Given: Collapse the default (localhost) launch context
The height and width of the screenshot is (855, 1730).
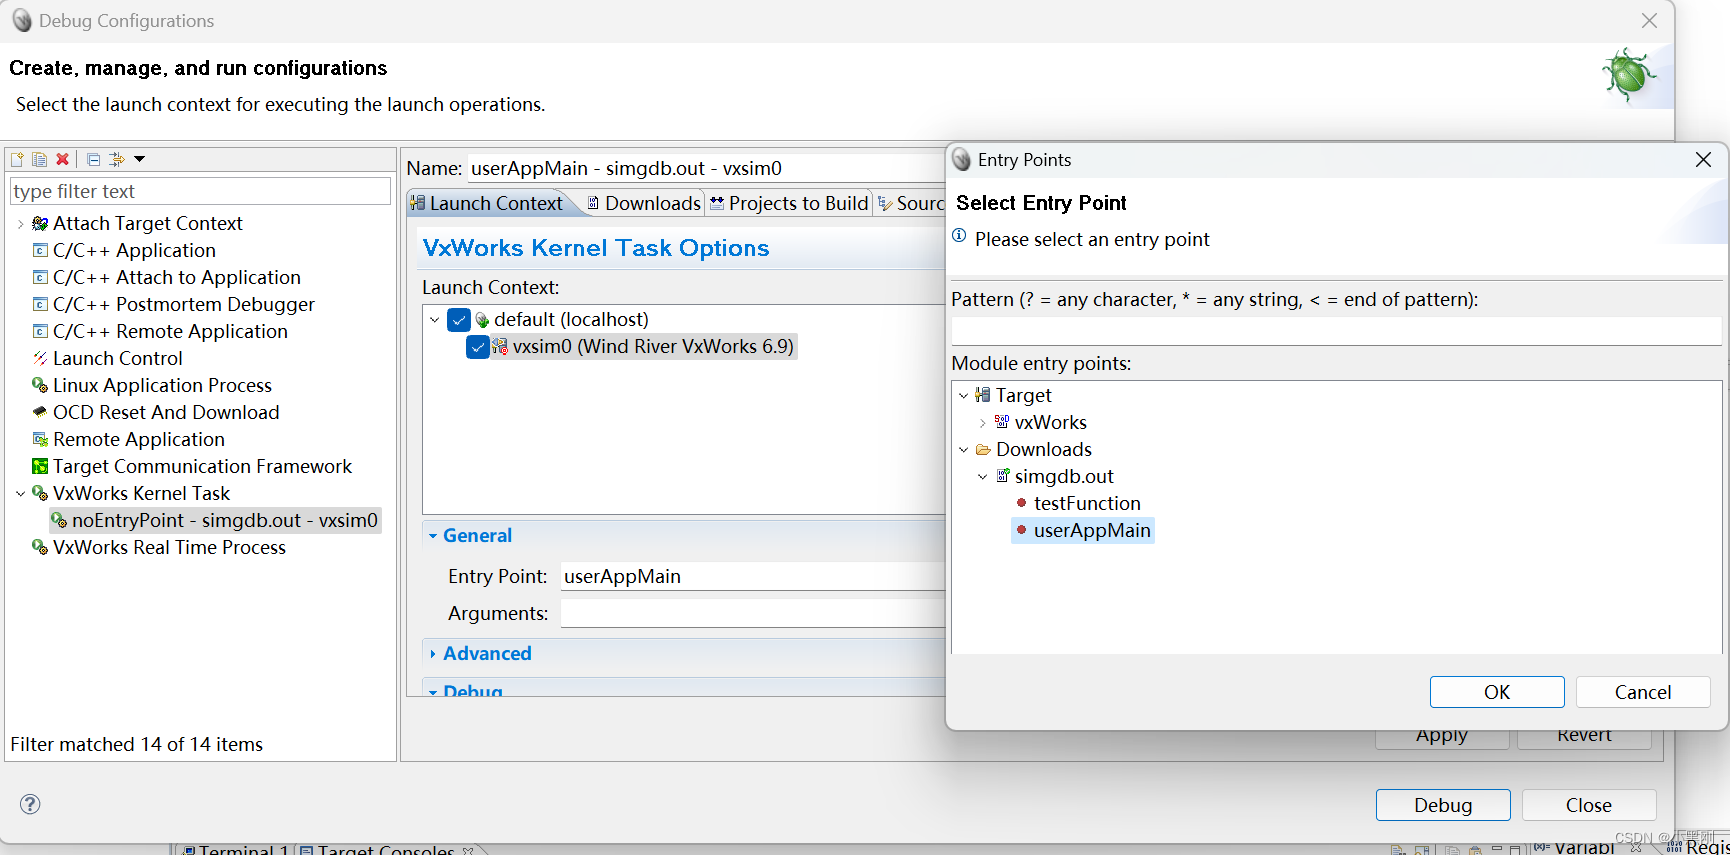Looking at the screenshot, I should click(x=435, y=320).
